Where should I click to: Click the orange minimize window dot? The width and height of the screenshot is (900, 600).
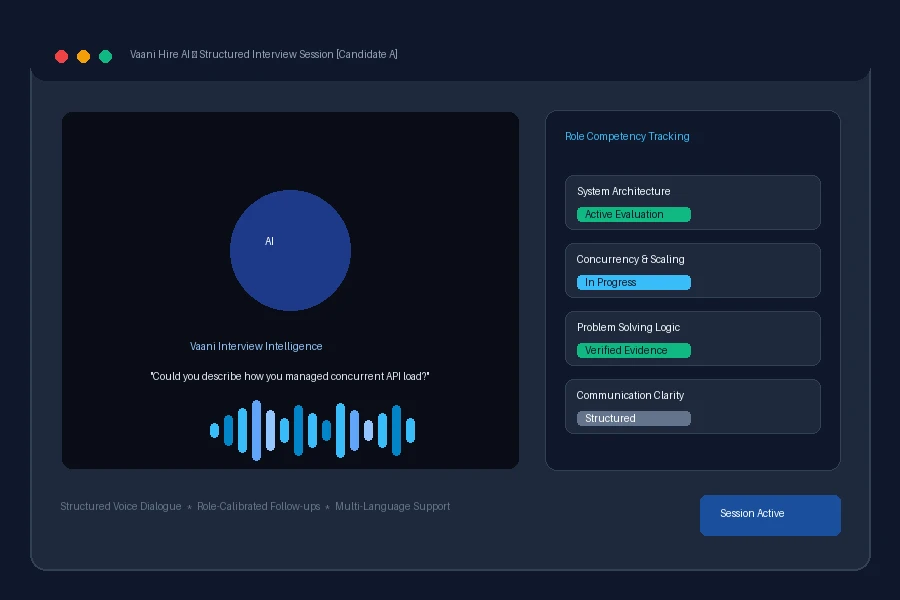pyautogui.click(x=83, y=56)
